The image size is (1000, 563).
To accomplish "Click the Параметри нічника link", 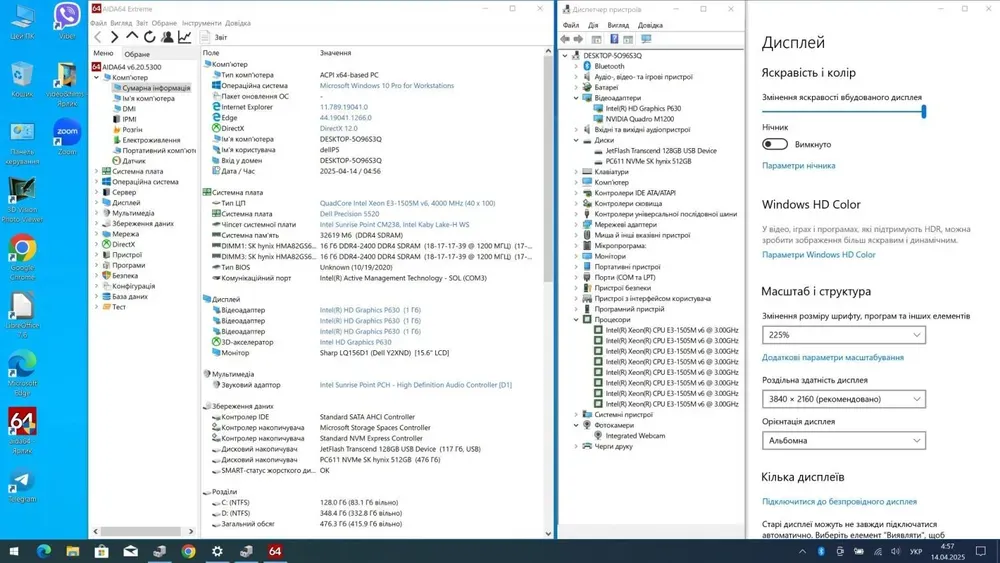I will point(798,166).
